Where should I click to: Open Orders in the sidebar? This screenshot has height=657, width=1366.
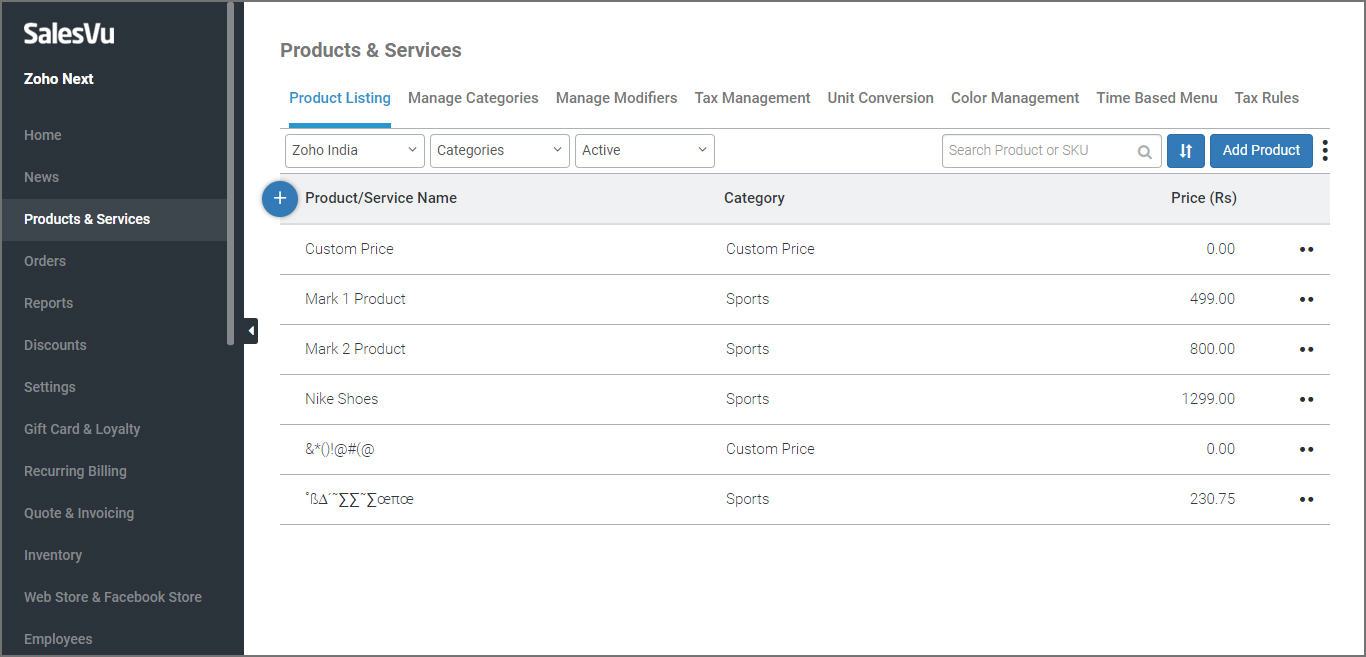(45, 261)
